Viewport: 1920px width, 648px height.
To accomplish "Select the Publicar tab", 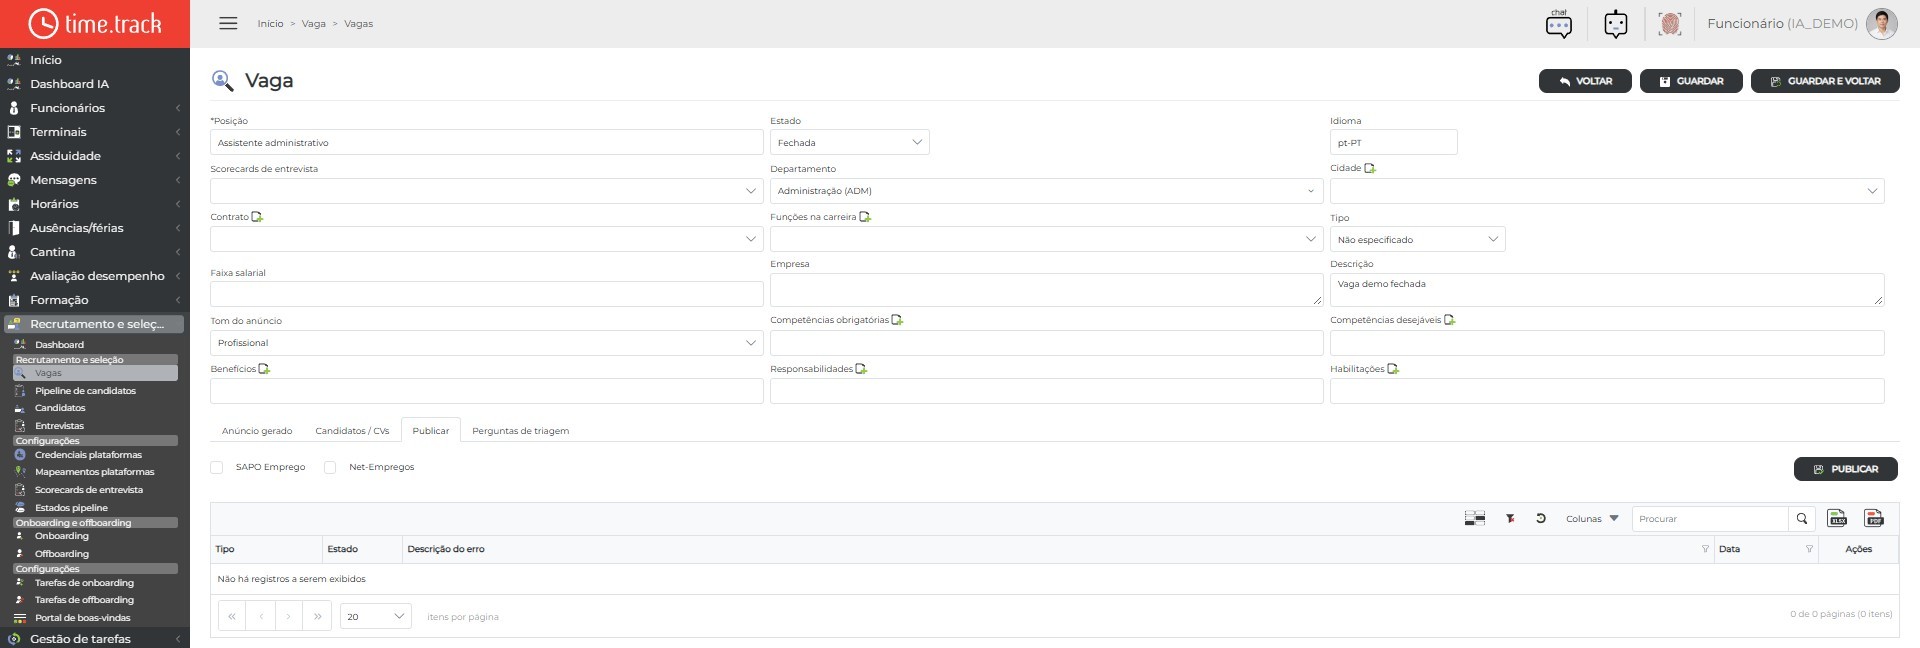I will coord(431,430).
